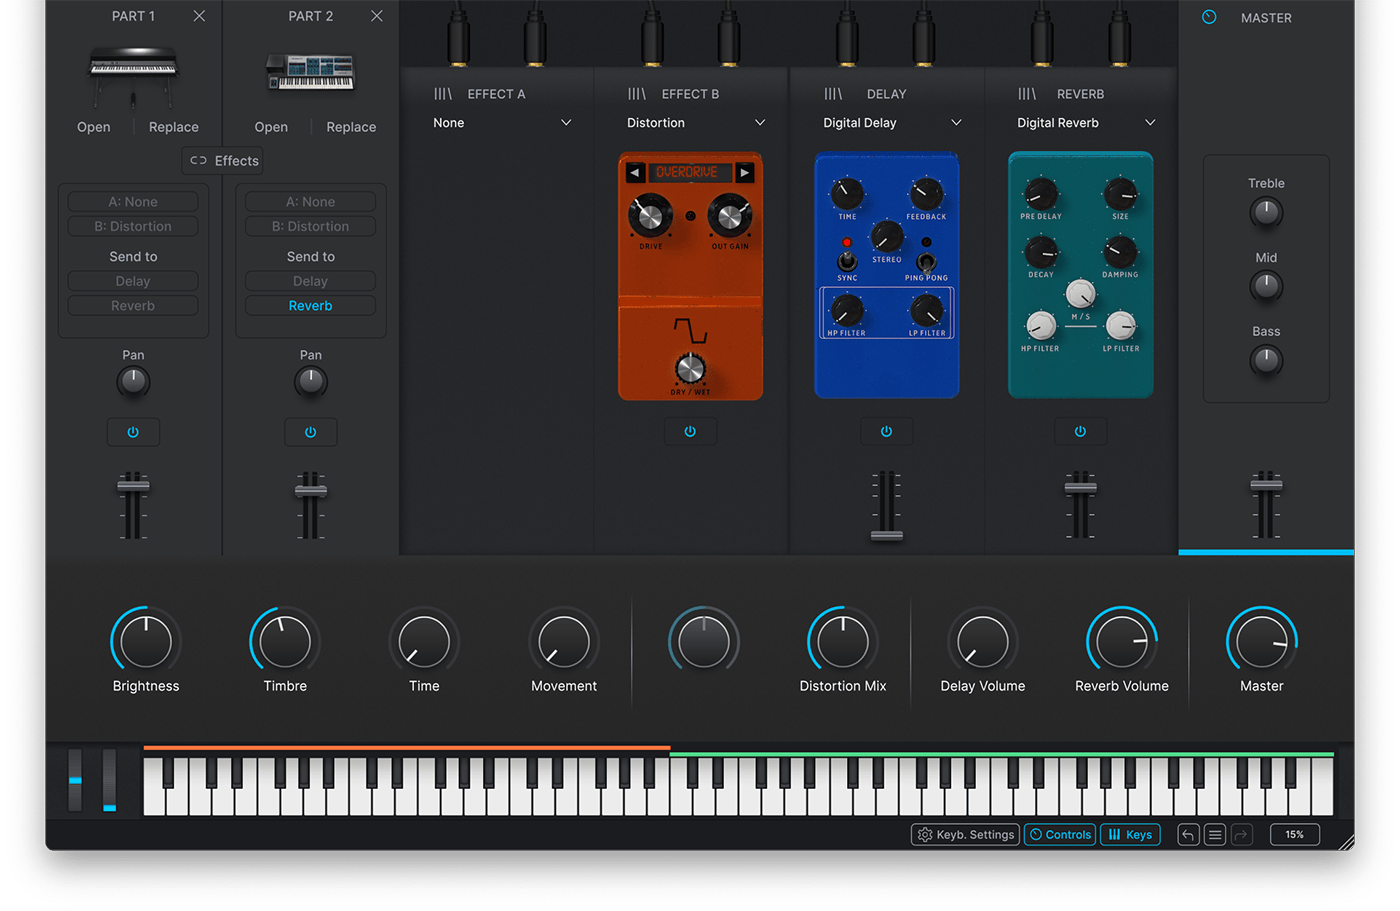Select previous distortion type with left arrow
1400x911 pixels.
pyautogui.click(x=635, y=173)
